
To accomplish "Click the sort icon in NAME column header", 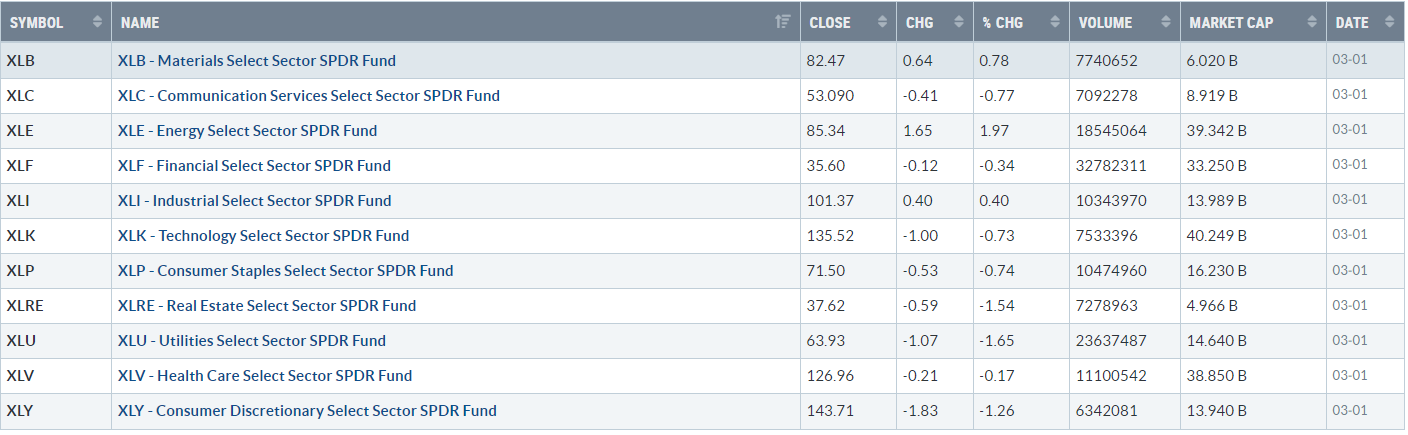I will [783, 22].
